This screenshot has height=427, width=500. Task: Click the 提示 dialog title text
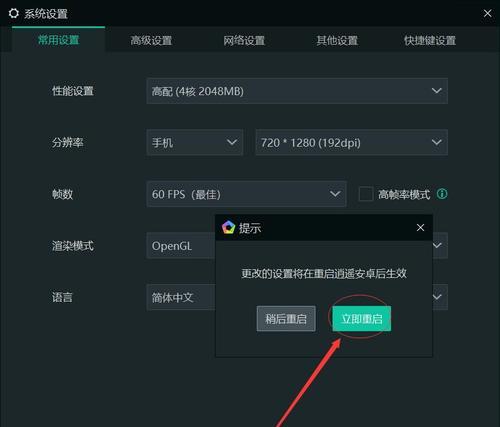250,228
